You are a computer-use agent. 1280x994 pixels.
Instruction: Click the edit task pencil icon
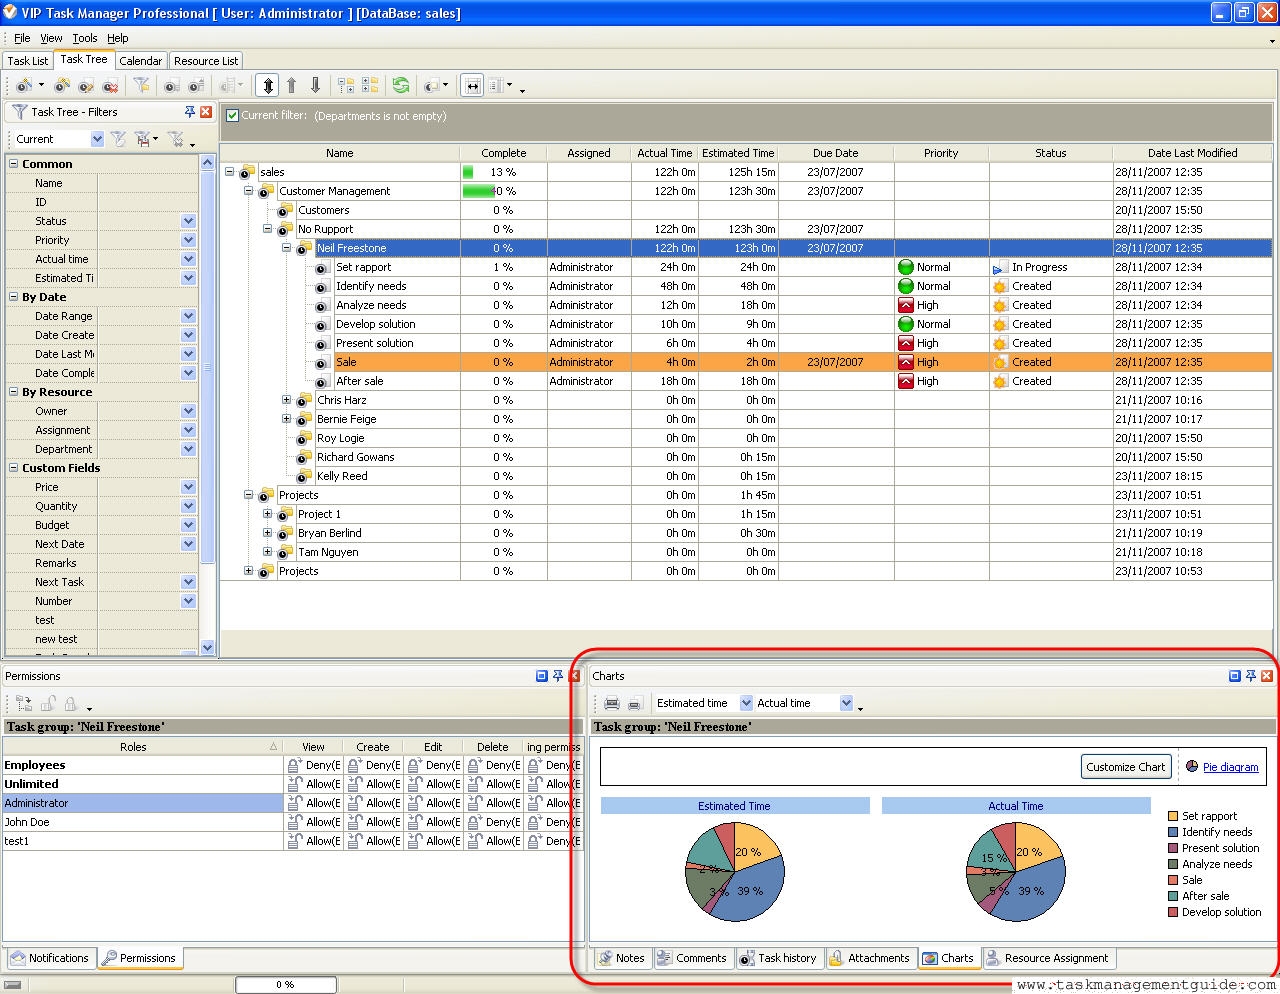86,86
